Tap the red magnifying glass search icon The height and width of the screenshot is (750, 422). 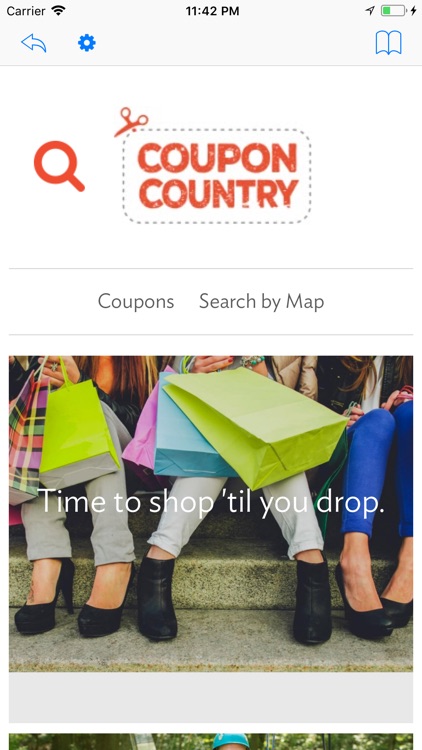coord(59,166)
